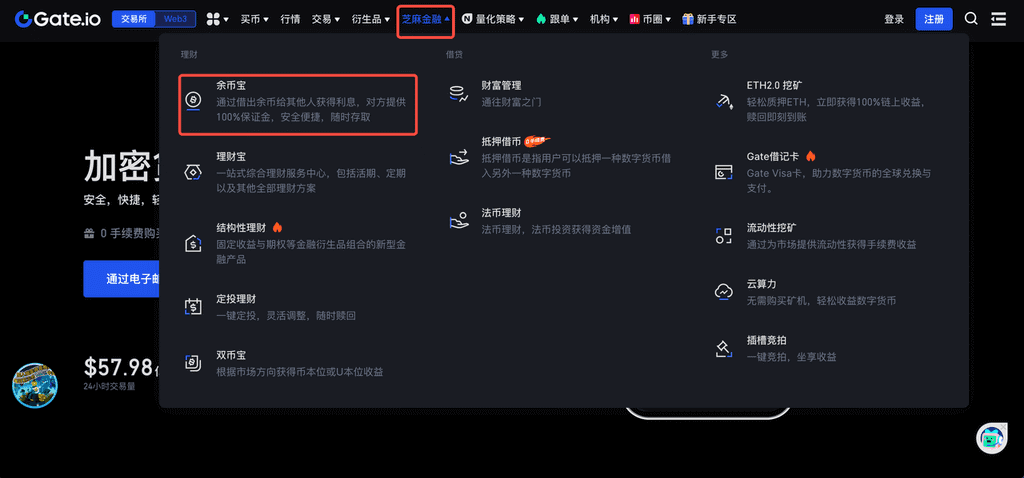Click the ETH2.0 挖矿 pickaxe icon
Viewport: 1024px width, 478px height.
pyautogui.click(x=724, y=101)
